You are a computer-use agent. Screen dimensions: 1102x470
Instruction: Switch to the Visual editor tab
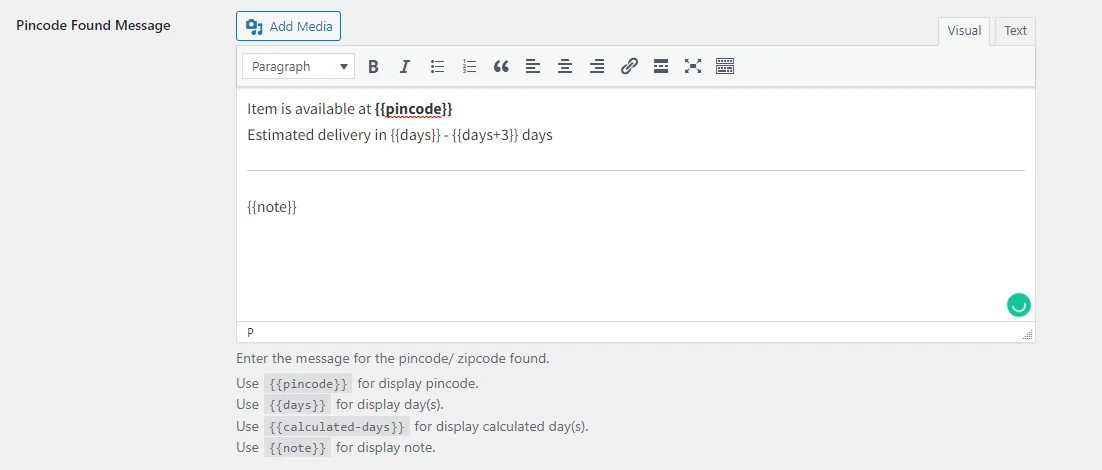tap(964, 31)
